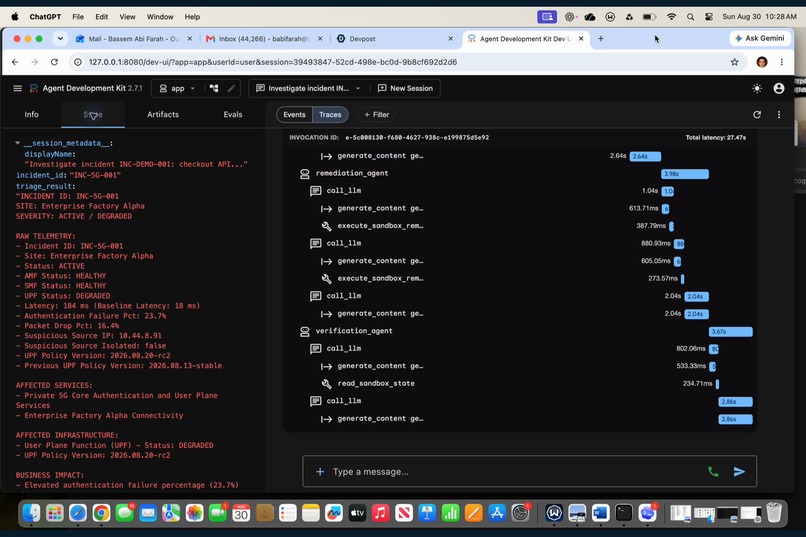Click the + Filter button

(377, 115)
